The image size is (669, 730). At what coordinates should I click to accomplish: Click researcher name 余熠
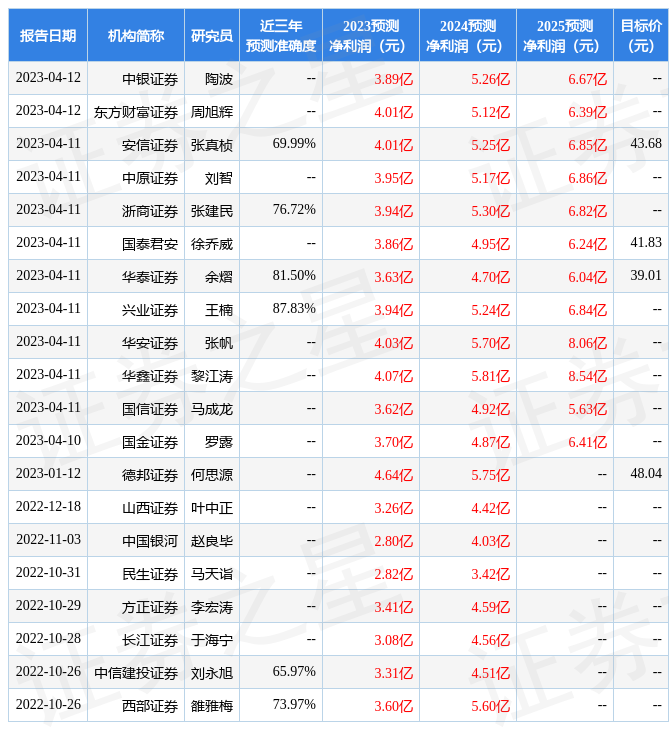tap(219, 277)
